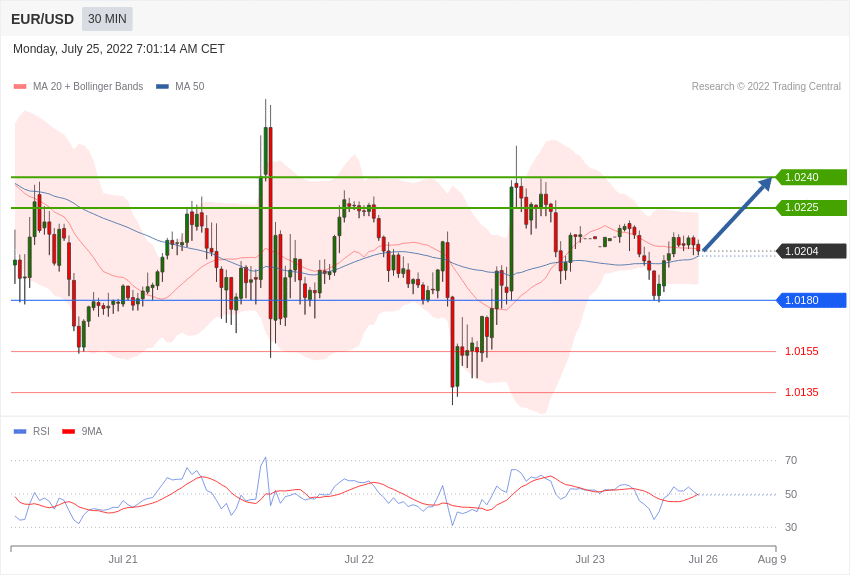850x576 pixels.
Task: Click the RSI 70 level label
Action: 791,461
